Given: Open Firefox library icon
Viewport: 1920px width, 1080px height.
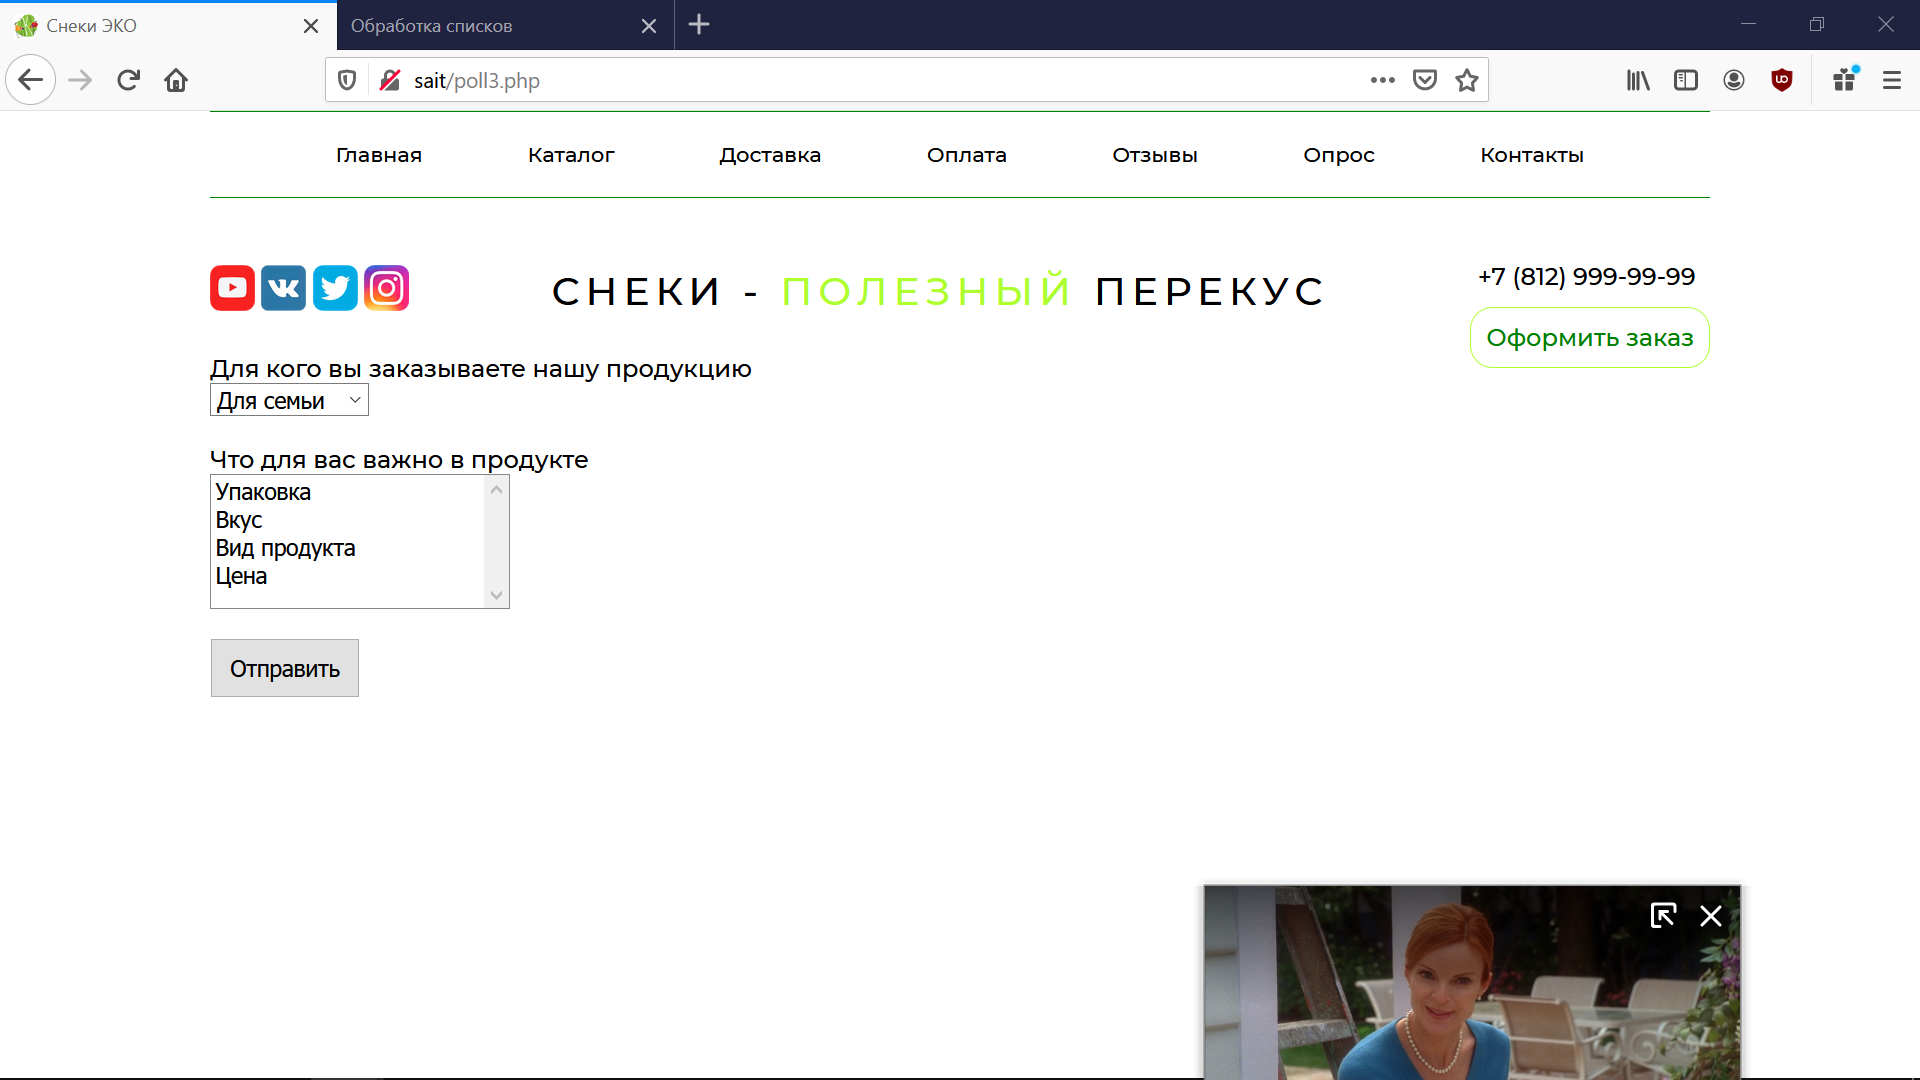Looking at the screenshot, I should click(x=1637, y=80).
